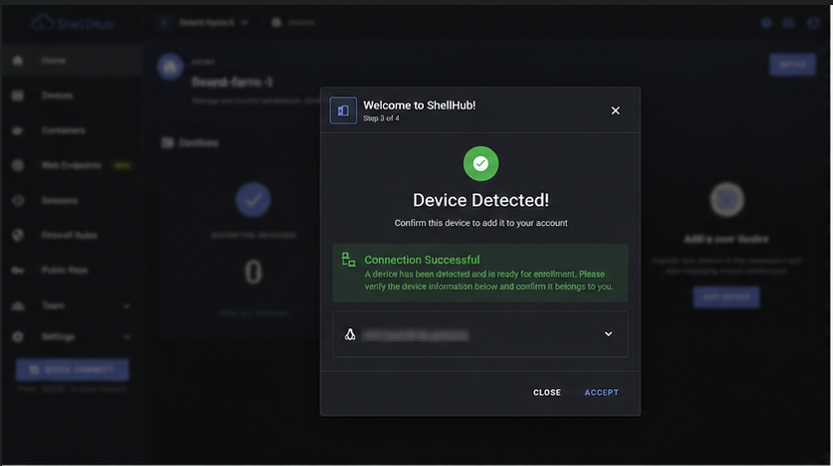Click the Quick Connect button in sidebar

[x=72, y=370]
